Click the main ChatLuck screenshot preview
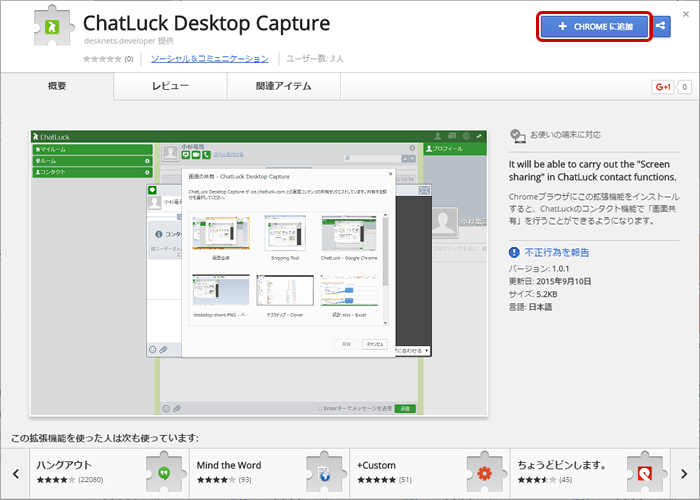 pyautogui.click(x=258, y=273)
